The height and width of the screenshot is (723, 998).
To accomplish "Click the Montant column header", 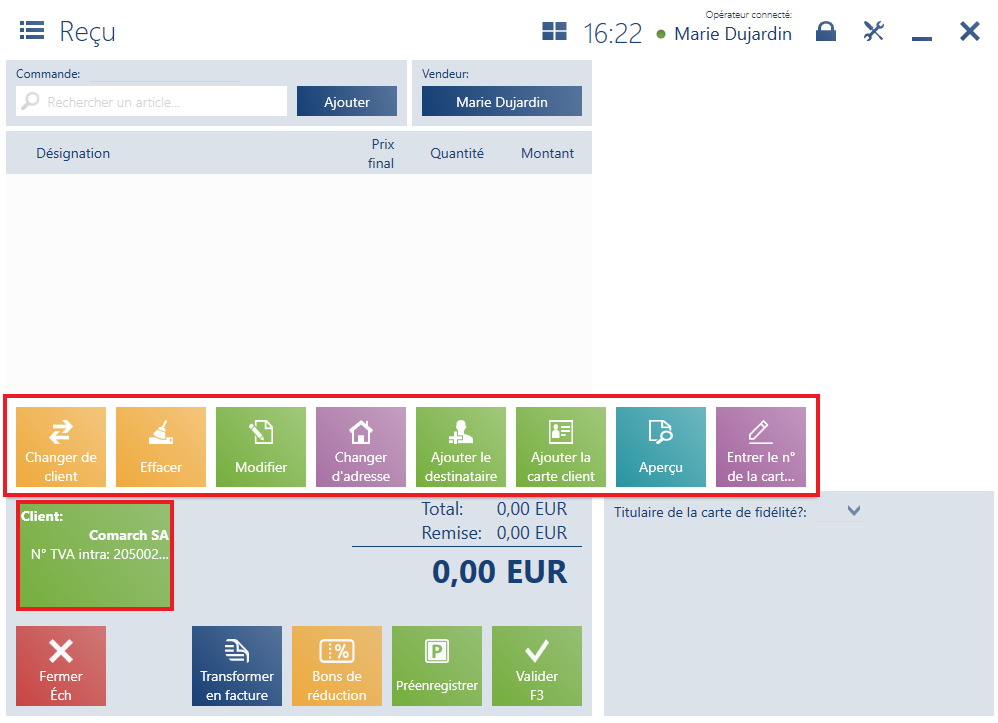I will point(547,153).
